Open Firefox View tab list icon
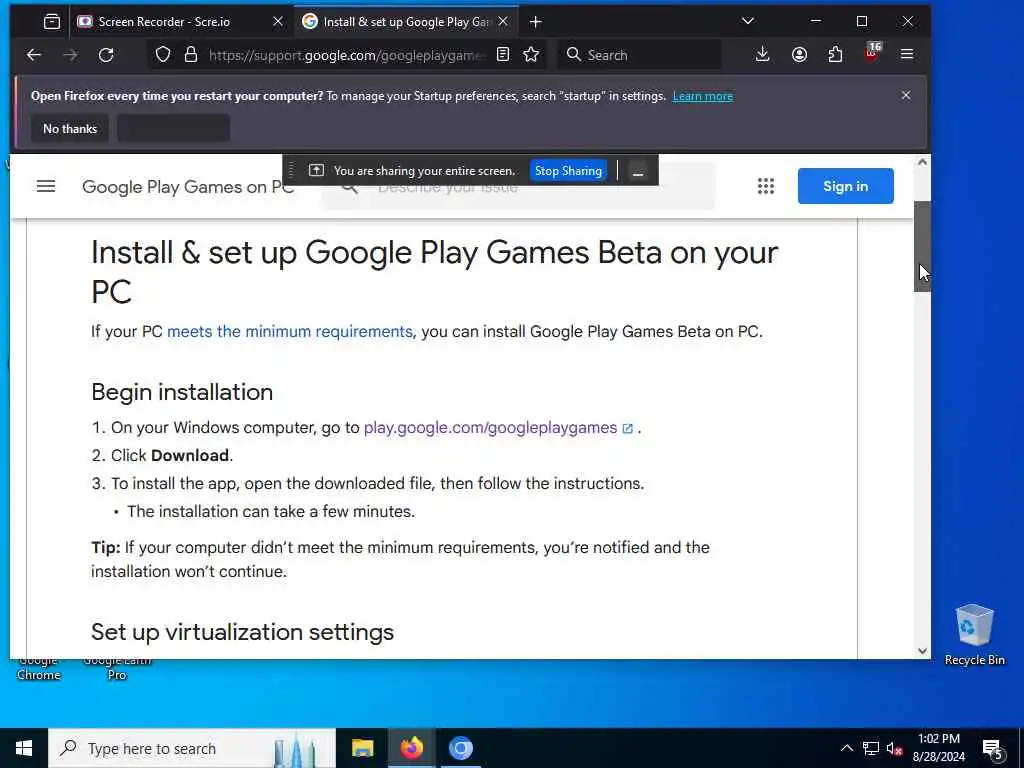Viewport: 1024px width, 768px height. (52, 22)
